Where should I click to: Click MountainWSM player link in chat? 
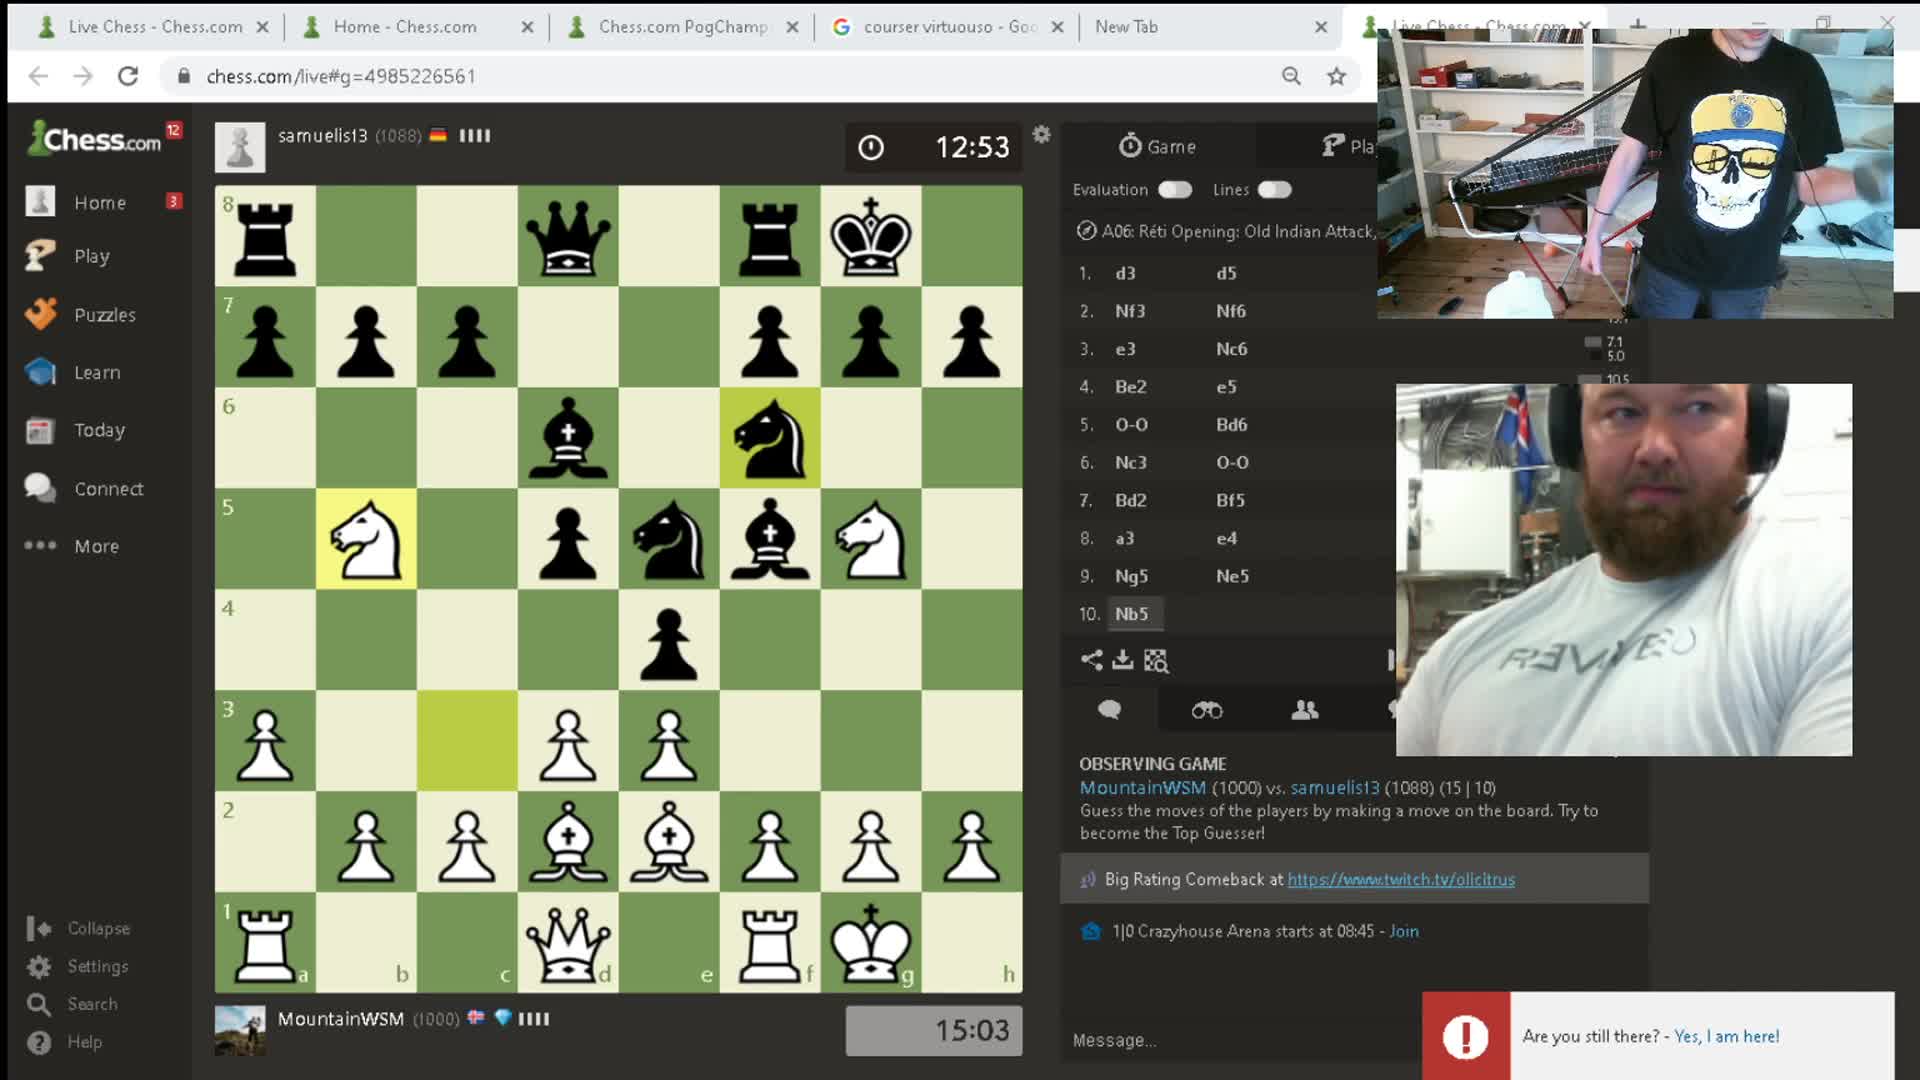1142,788
